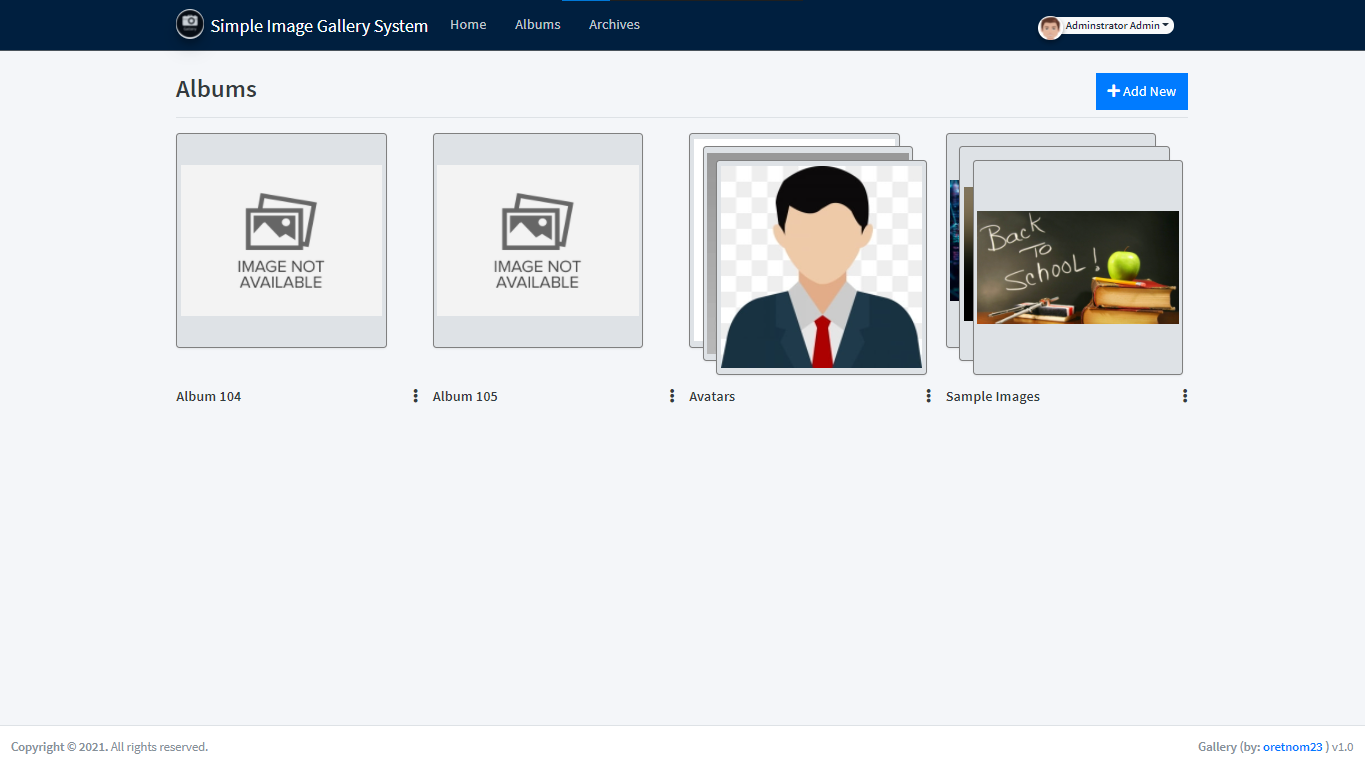The image size is (1365, 768).
Task: Open the three-dot menu for Avatars album
Action: (929, 396)
